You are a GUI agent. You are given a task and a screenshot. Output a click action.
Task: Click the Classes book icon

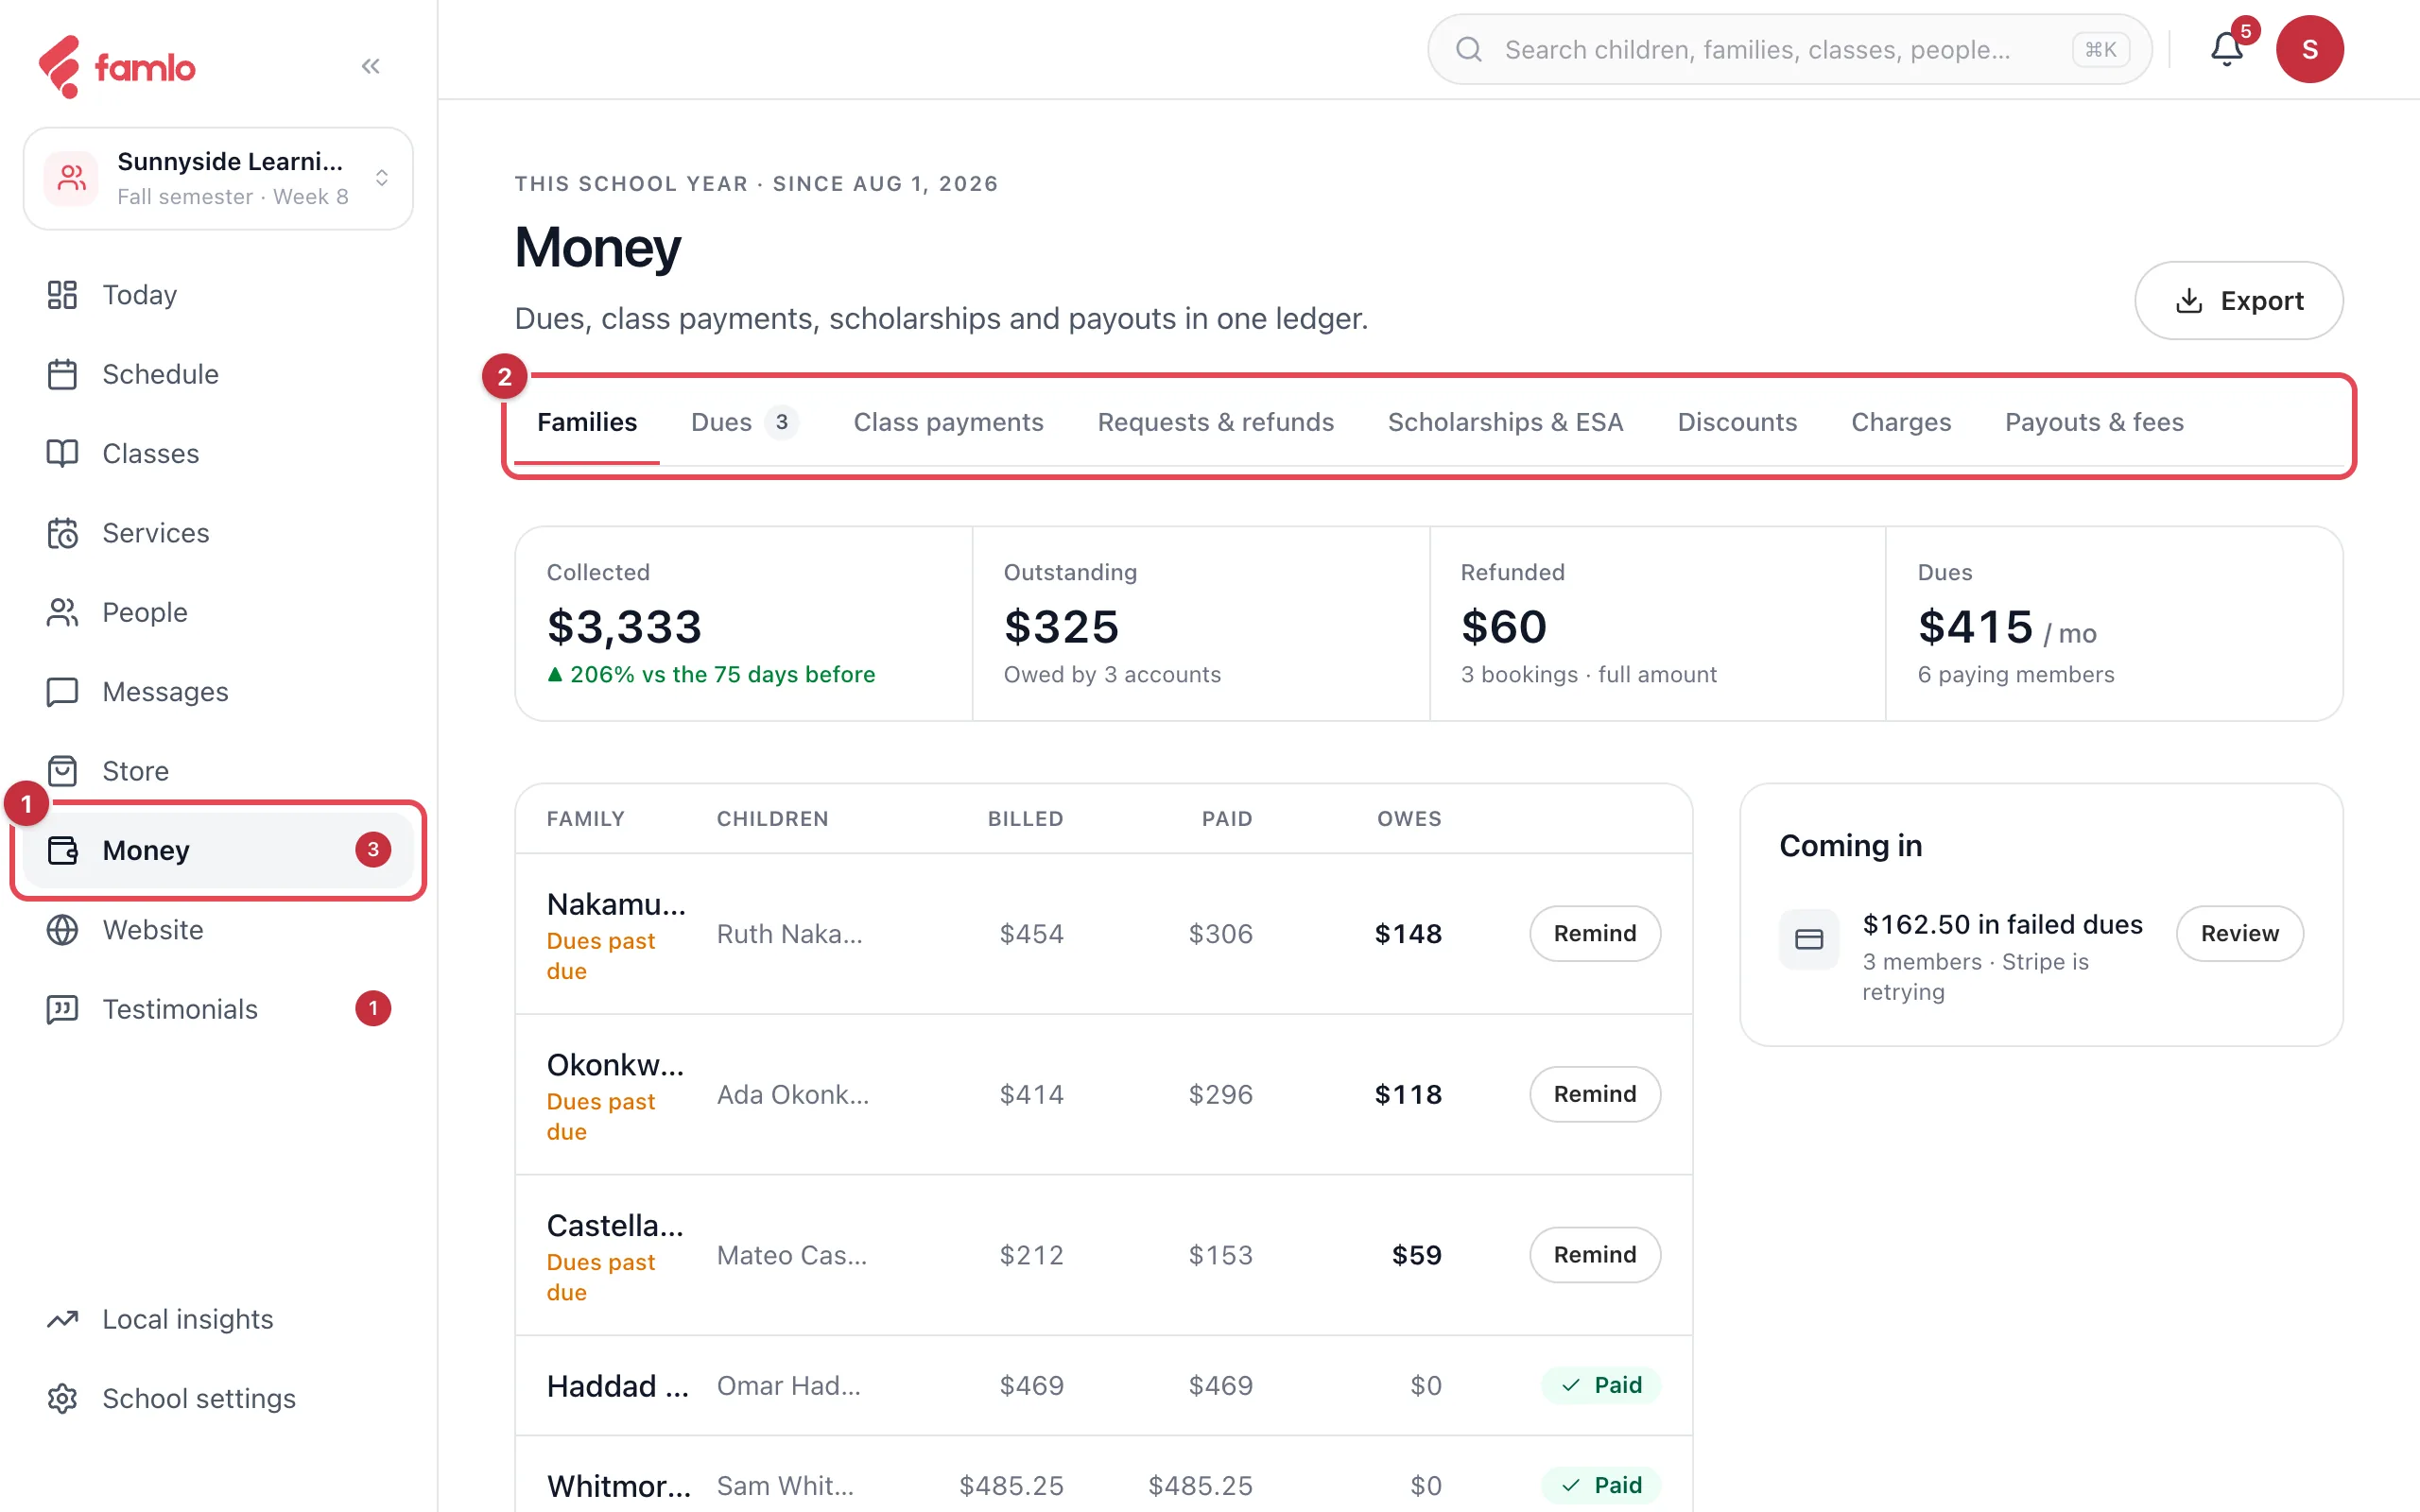62,453
